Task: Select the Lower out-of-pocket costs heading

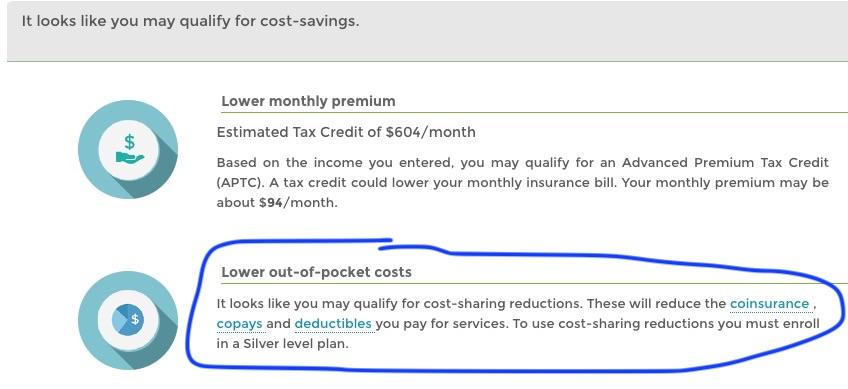Action: 316,272
